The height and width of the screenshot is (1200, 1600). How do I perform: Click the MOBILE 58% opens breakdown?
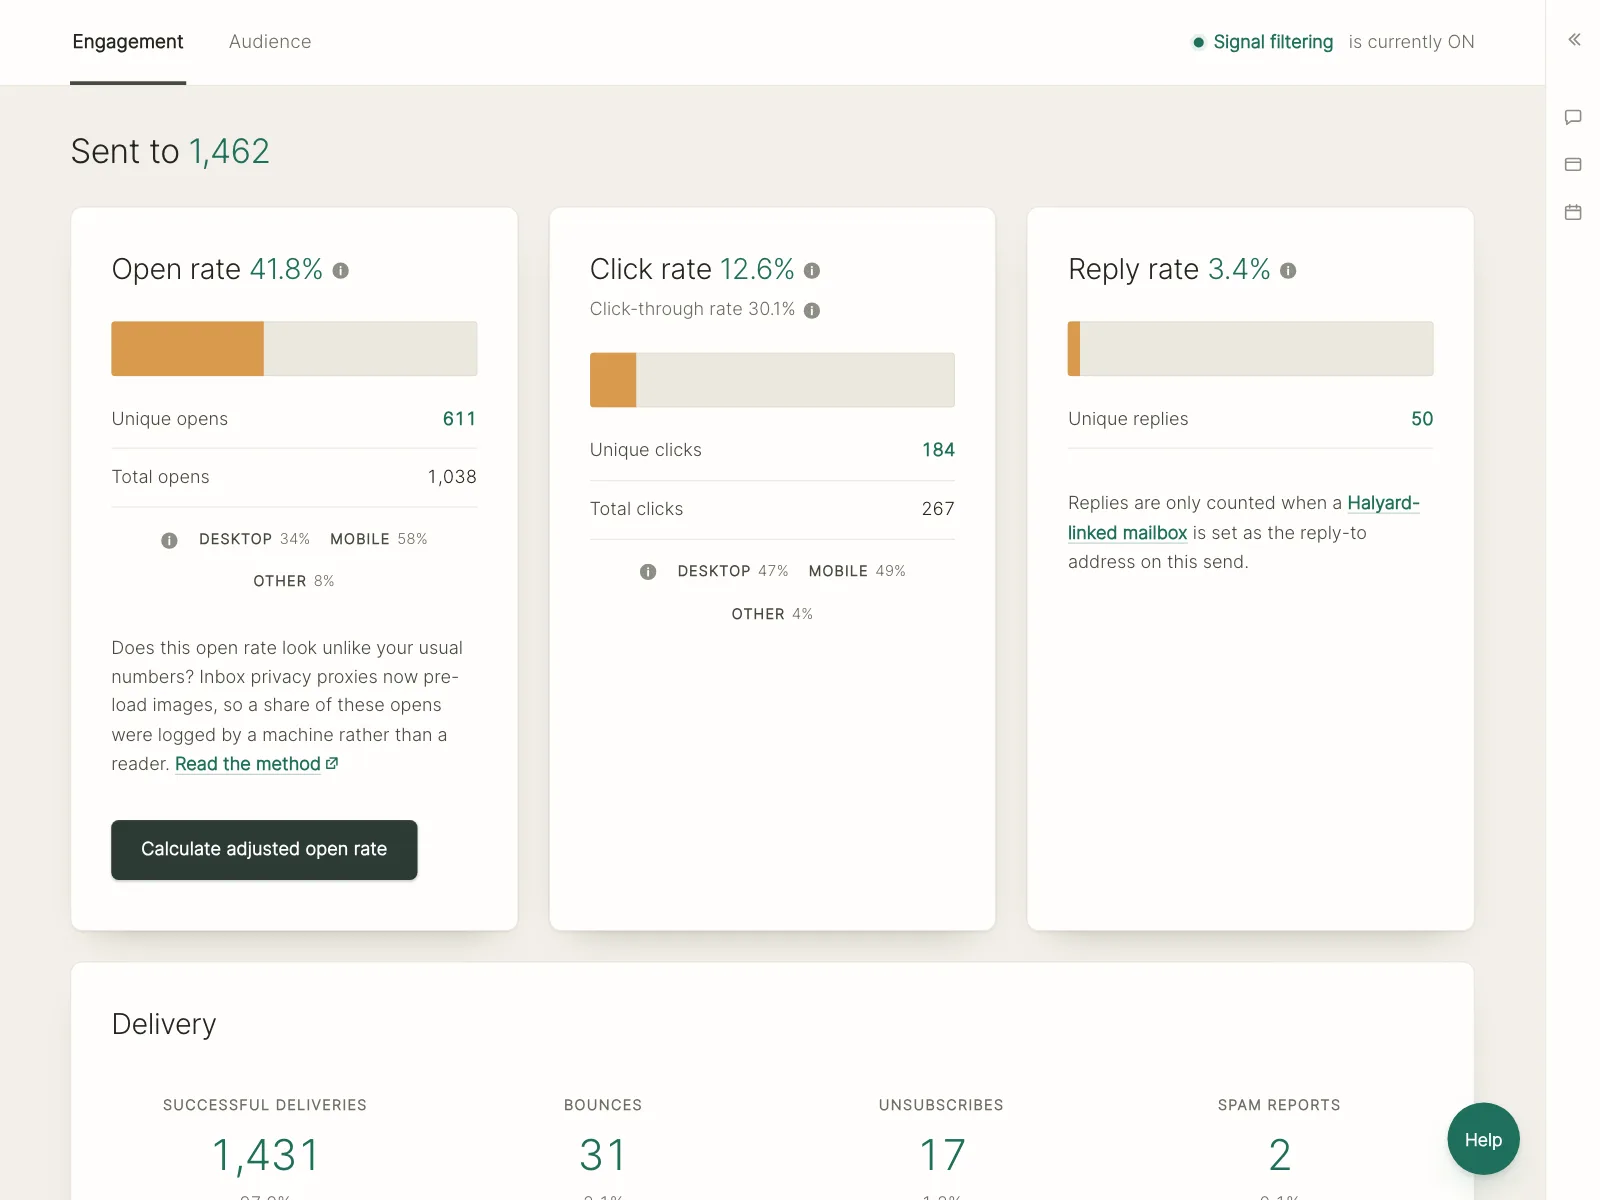click(379, 539)
